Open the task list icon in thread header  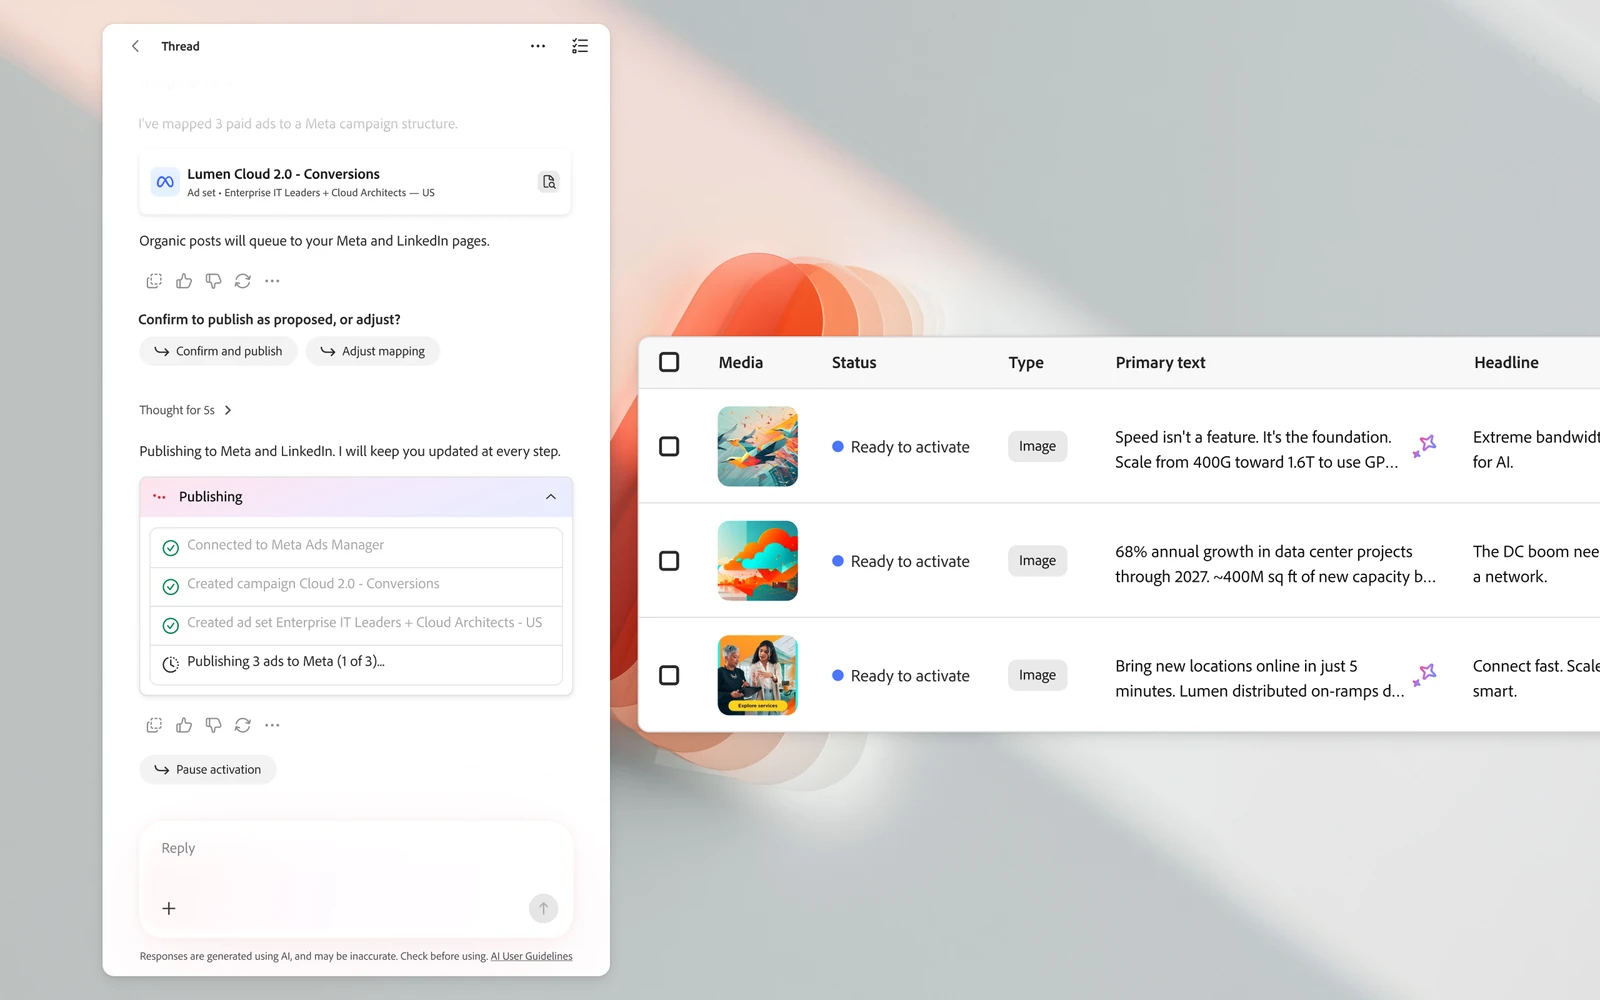(580, 46)
